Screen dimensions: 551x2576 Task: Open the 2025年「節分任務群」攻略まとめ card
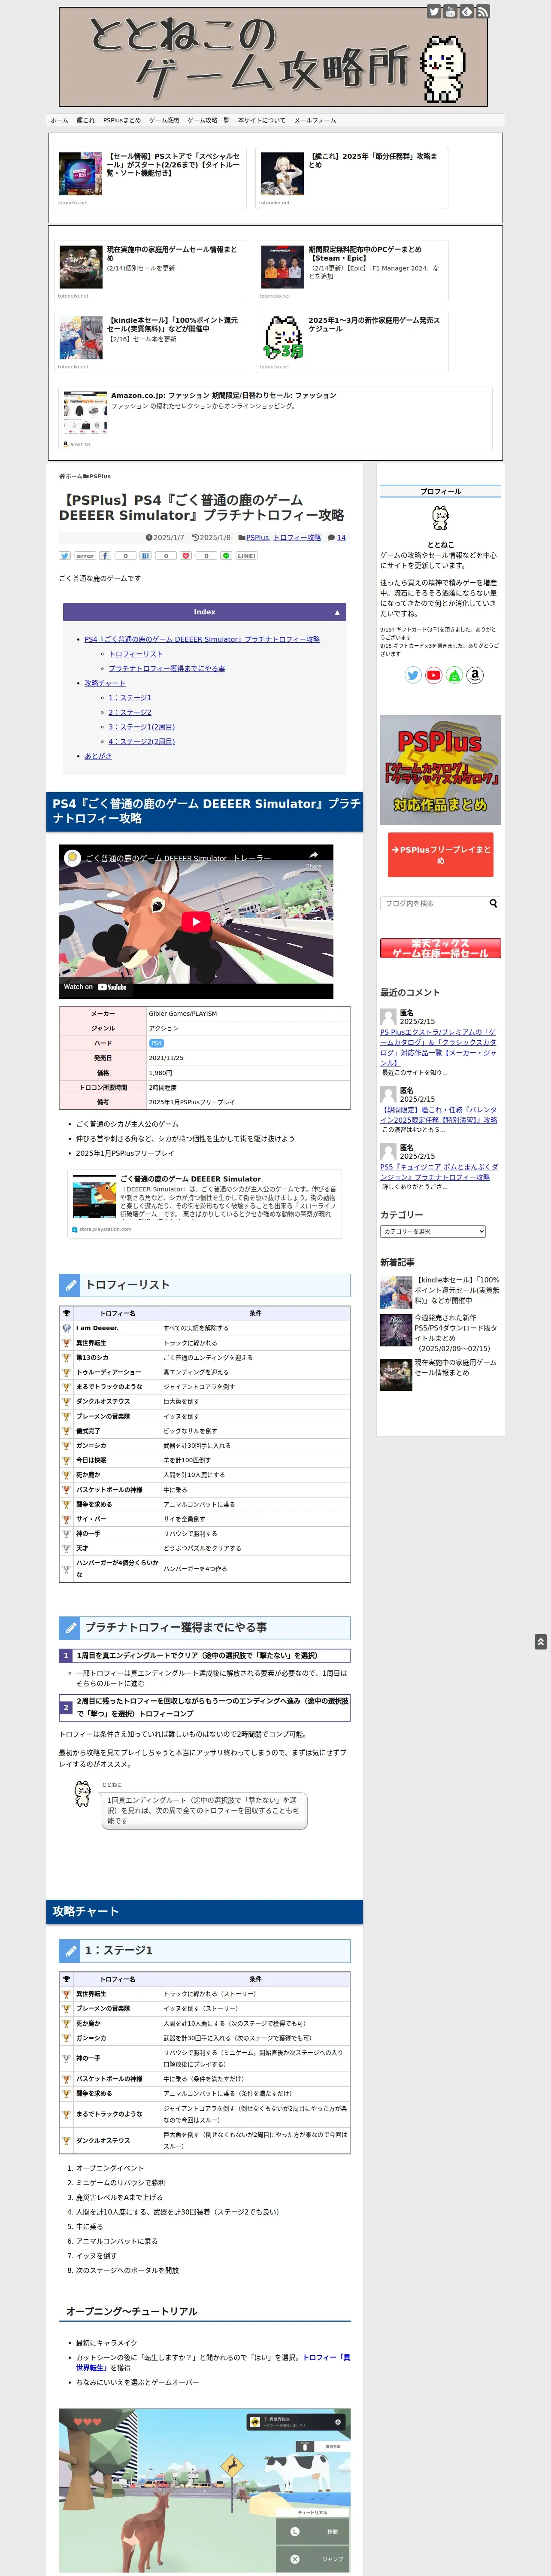click(351, 178)
